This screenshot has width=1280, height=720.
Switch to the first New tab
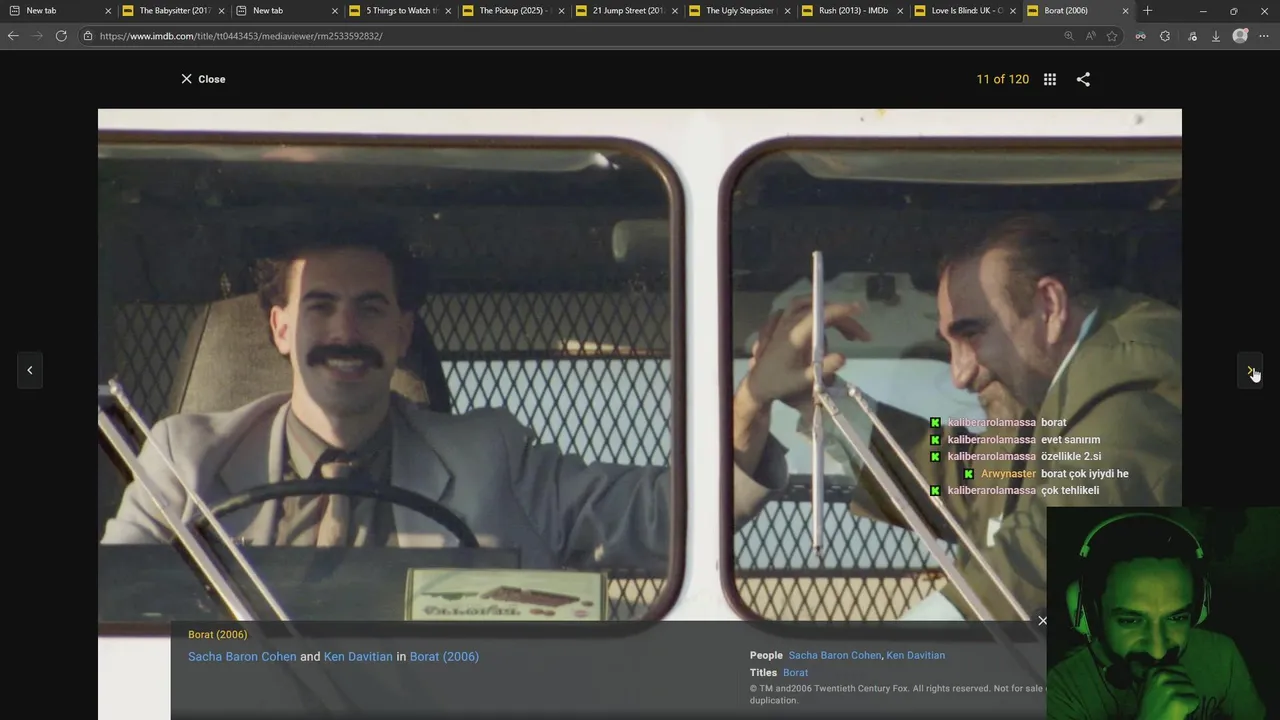[x=58, y=11]
